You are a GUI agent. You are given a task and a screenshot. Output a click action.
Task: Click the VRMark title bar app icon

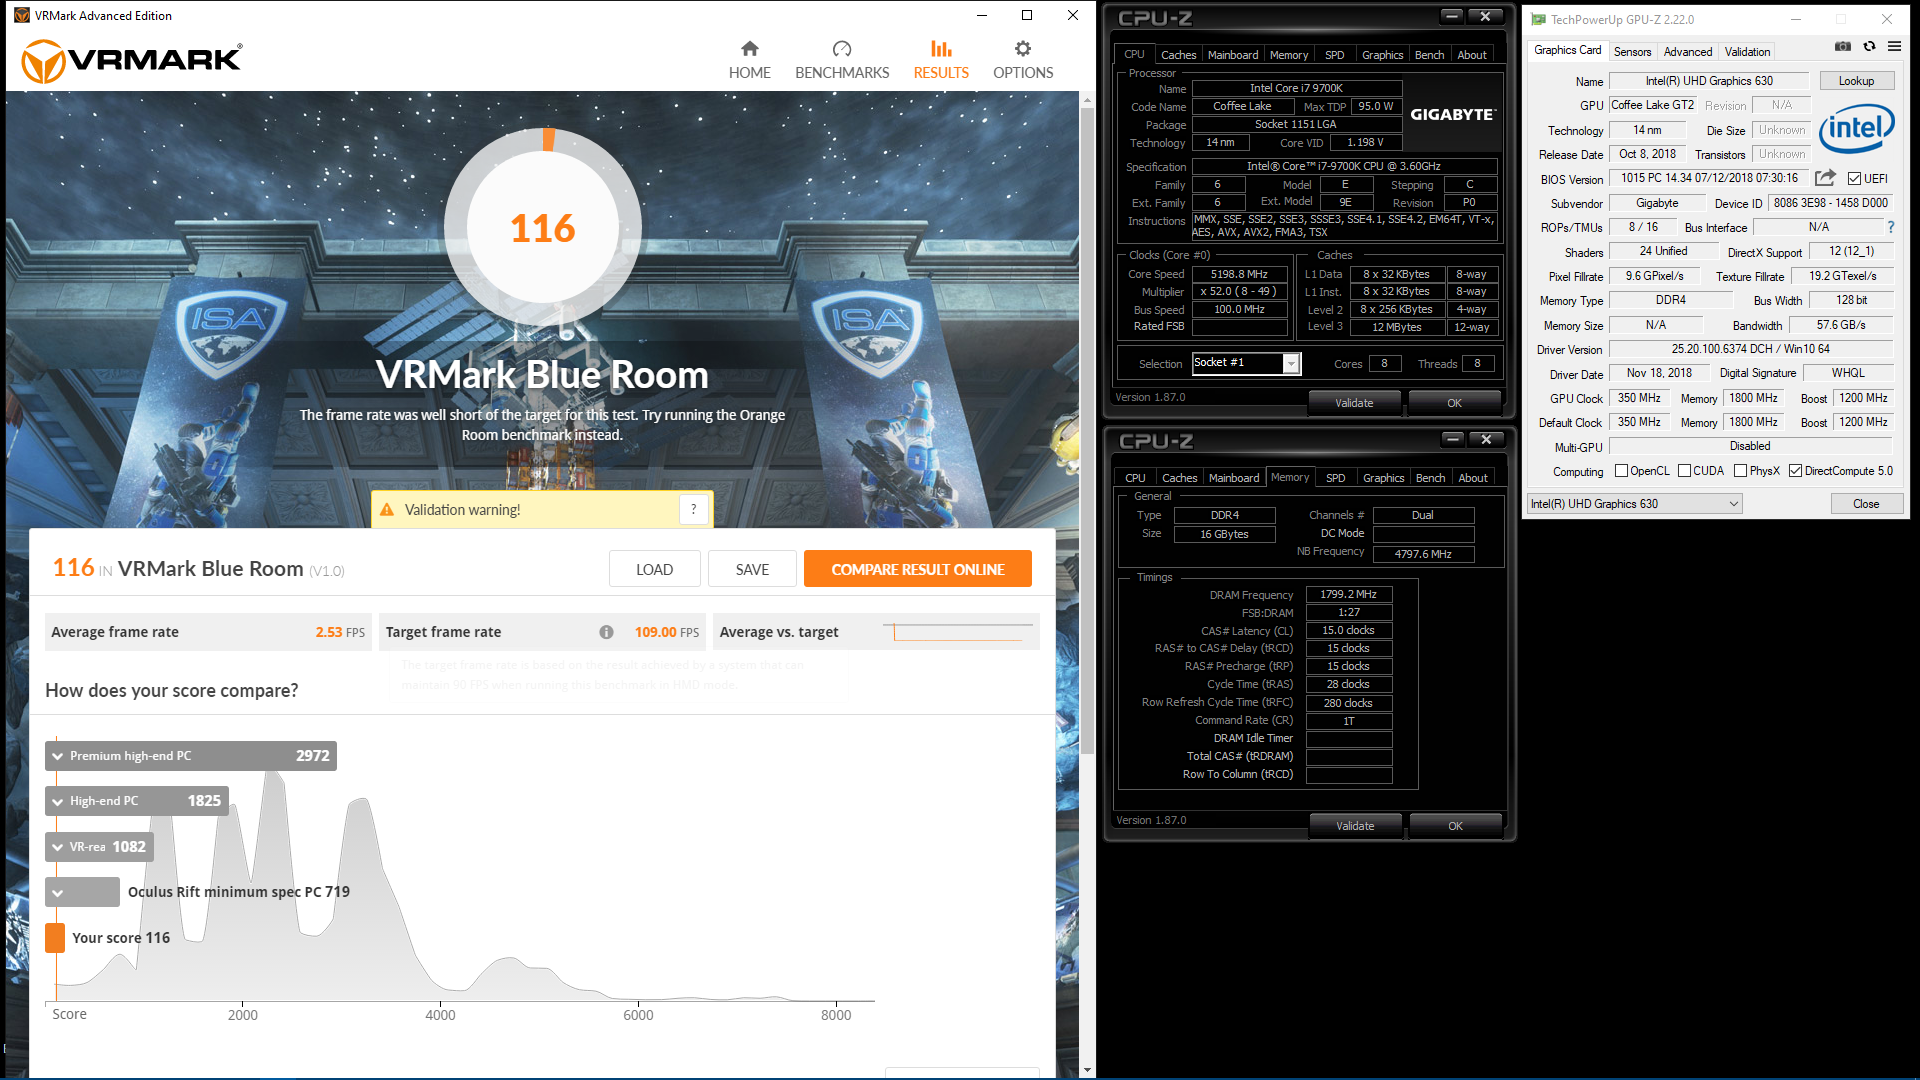tap(22, 15)
